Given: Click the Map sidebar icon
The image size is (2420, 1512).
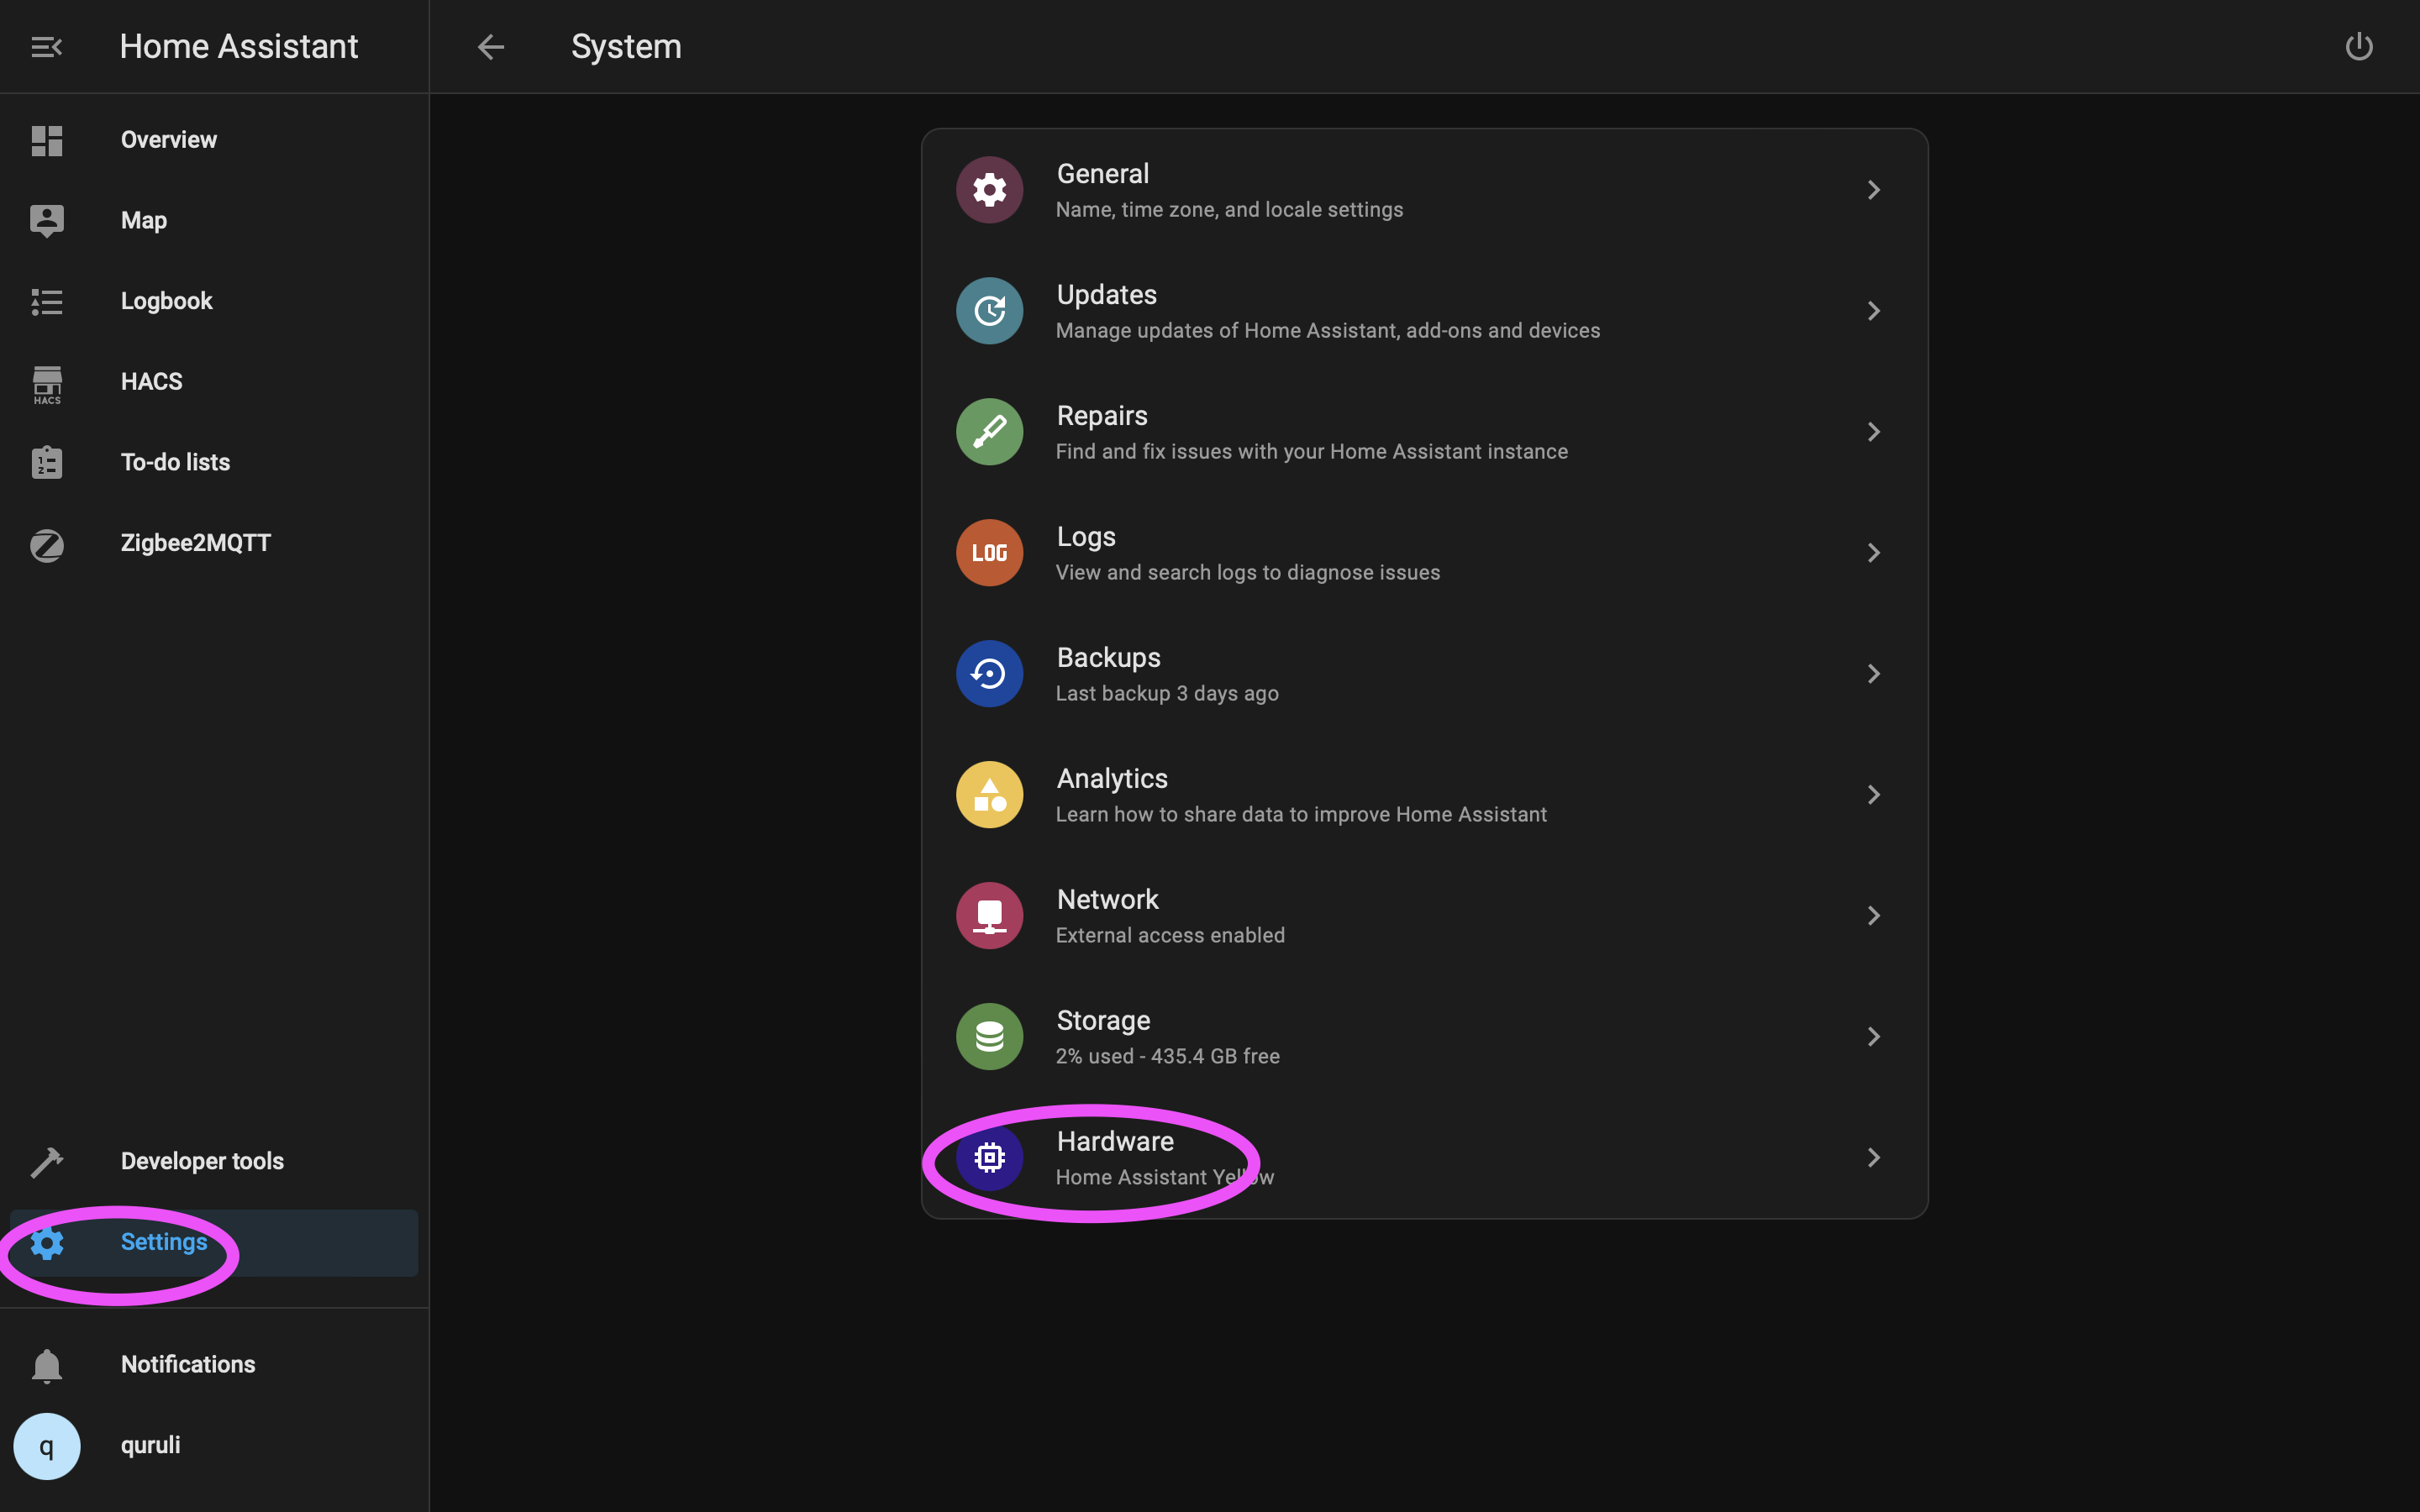Looking at the screenshot, I should click(x=47, y=221).
